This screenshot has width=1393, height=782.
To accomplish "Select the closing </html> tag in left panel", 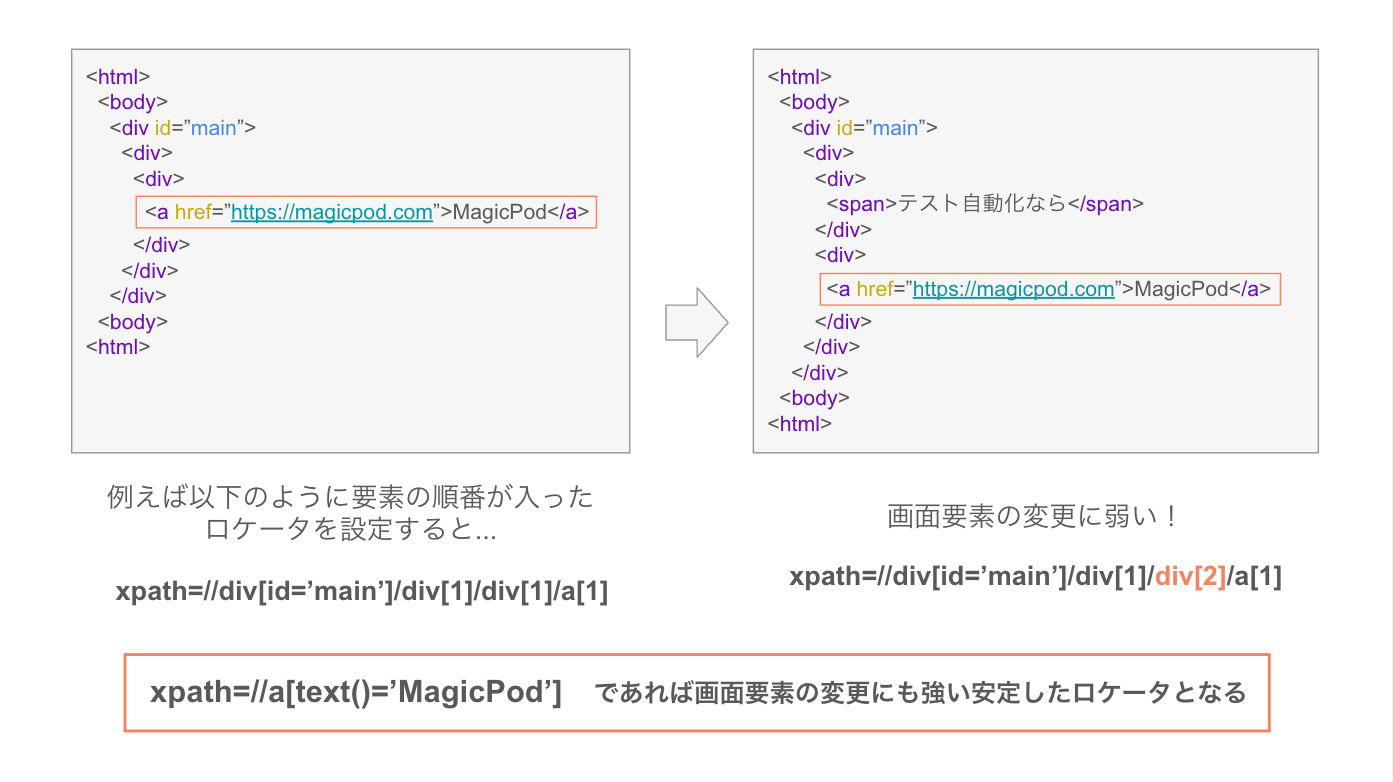I will point(117,346).
